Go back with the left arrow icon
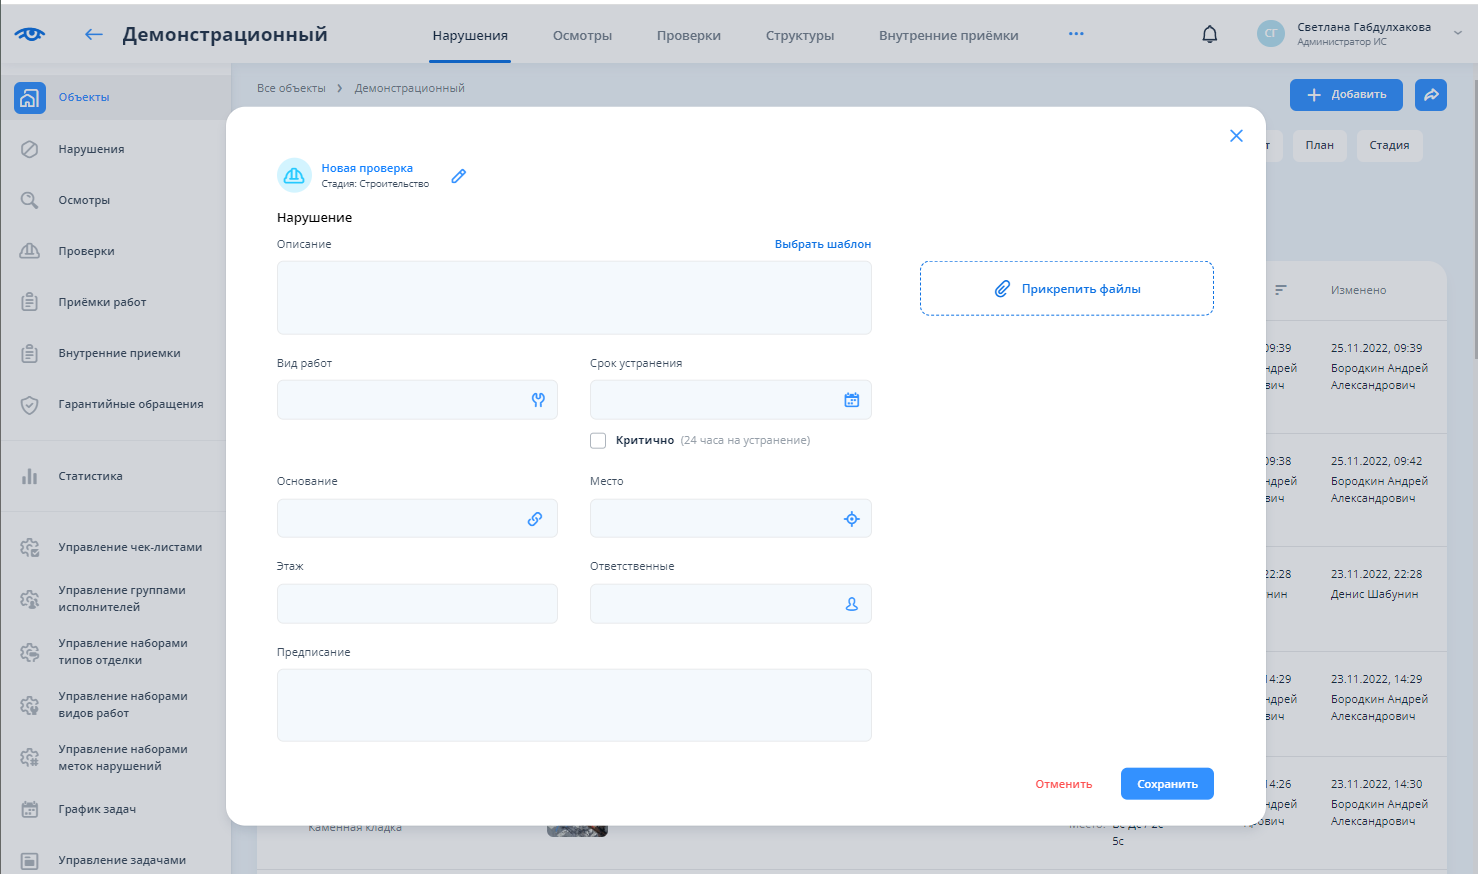Screen dimensions: 1478x874 coord(94,35)
